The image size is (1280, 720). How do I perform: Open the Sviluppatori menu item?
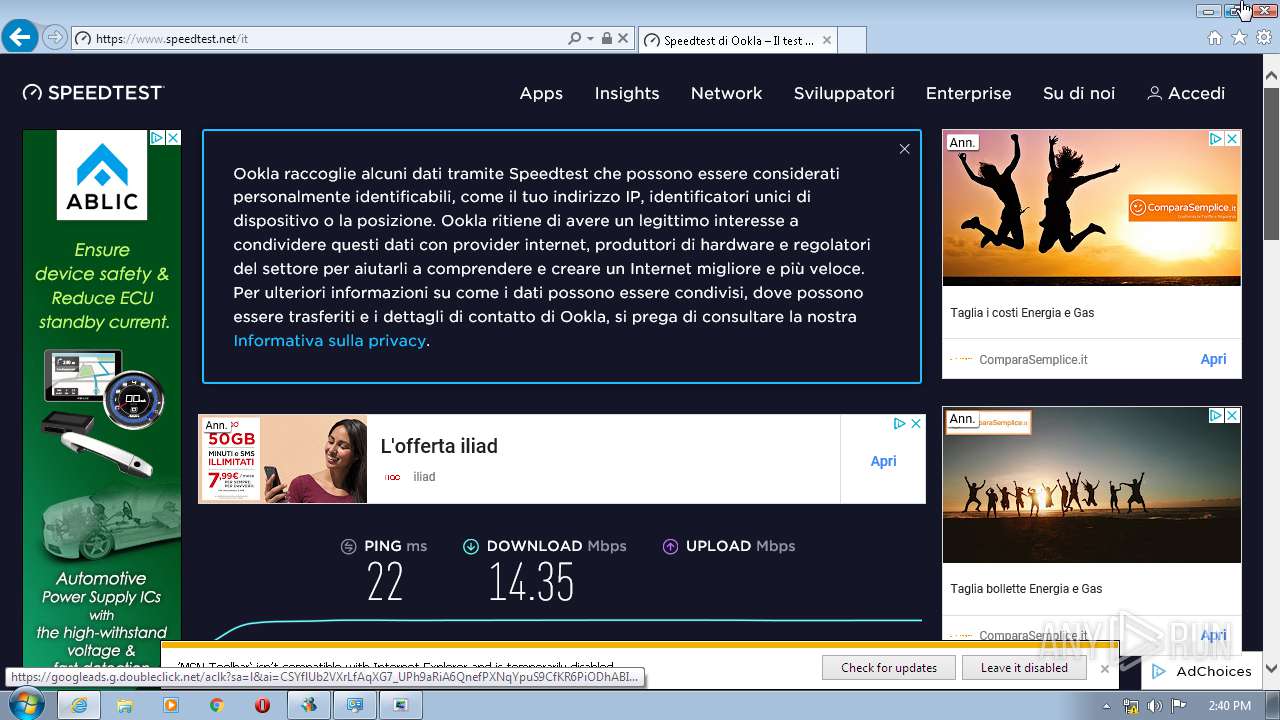click(844, 94)
